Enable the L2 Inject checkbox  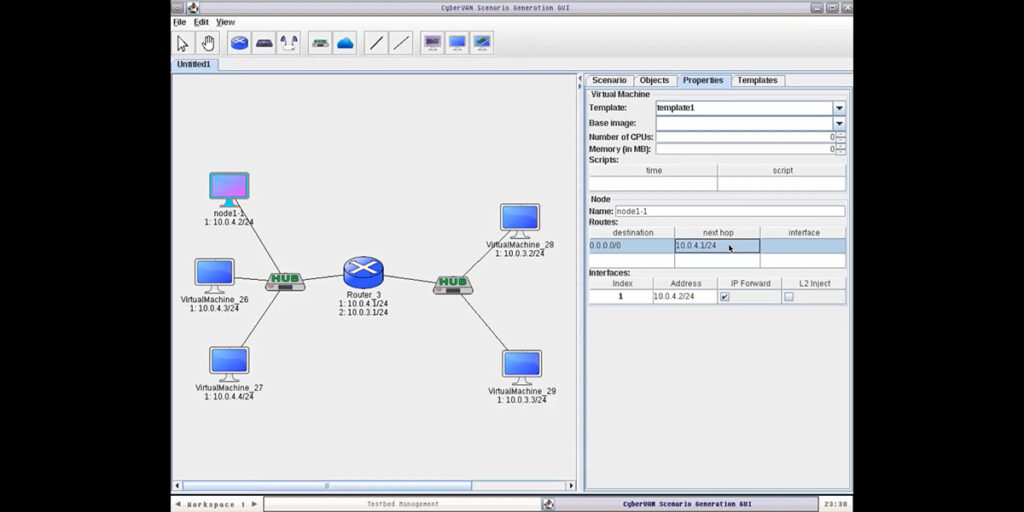(788, 297)
